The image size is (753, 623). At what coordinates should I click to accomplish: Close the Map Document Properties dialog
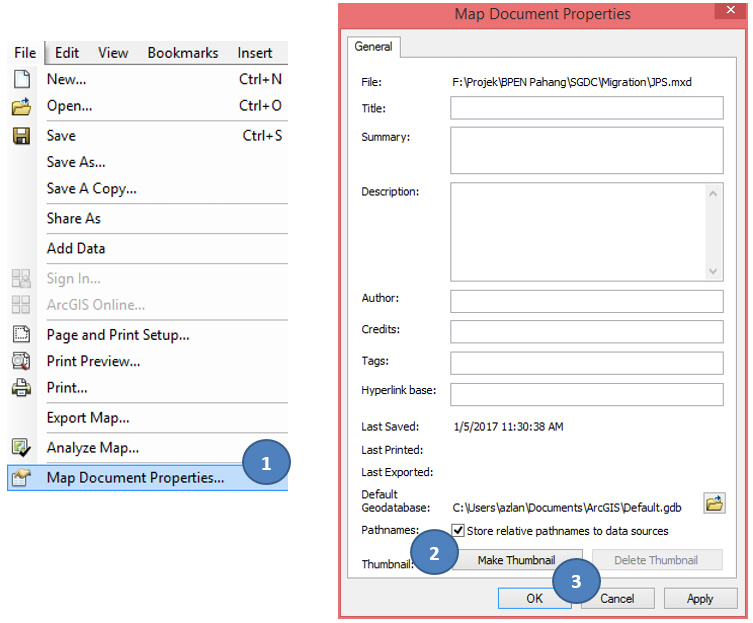tap(730, 11)
